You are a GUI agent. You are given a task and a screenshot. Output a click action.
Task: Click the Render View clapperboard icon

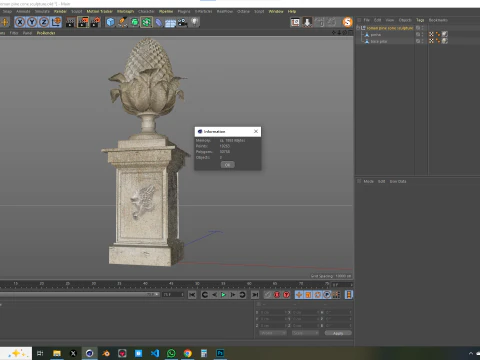71,22
